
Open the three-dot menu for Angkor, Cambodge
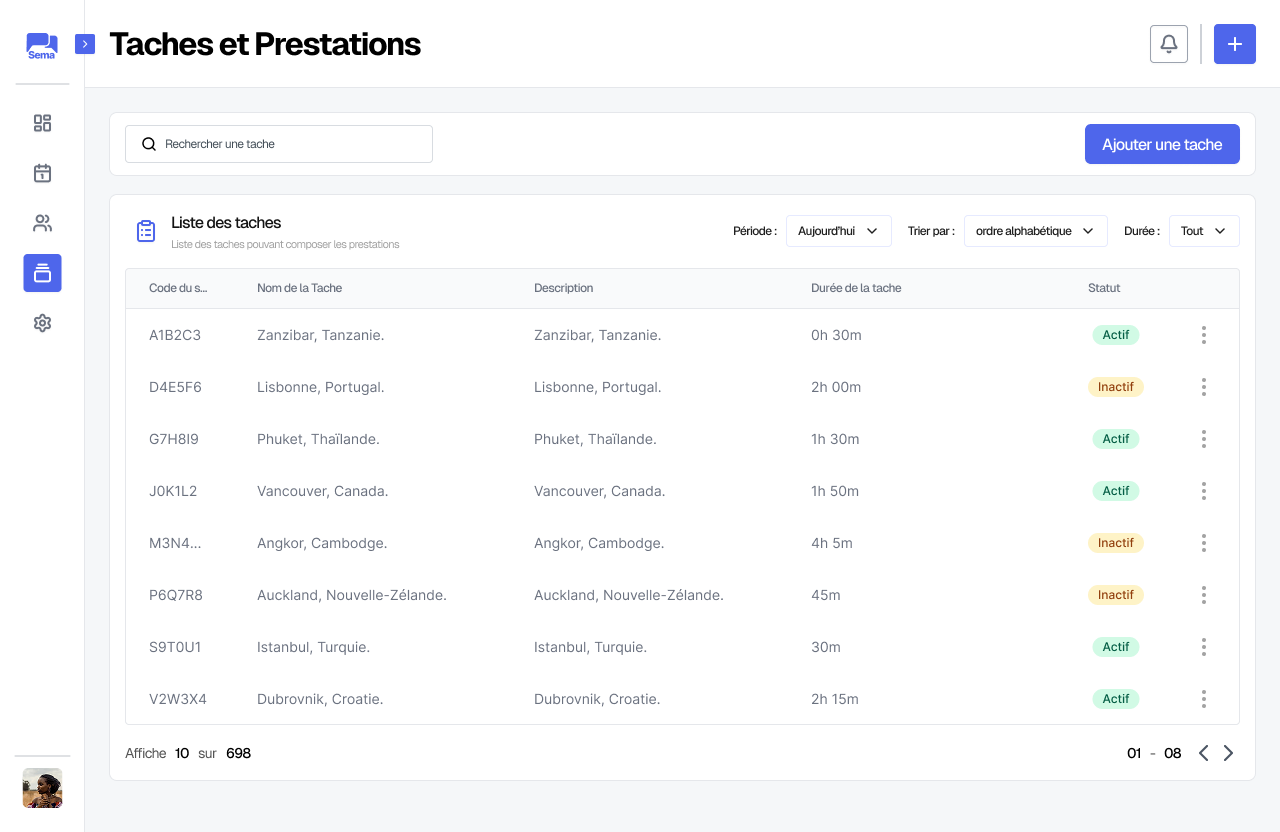[x=1204, y=543]
